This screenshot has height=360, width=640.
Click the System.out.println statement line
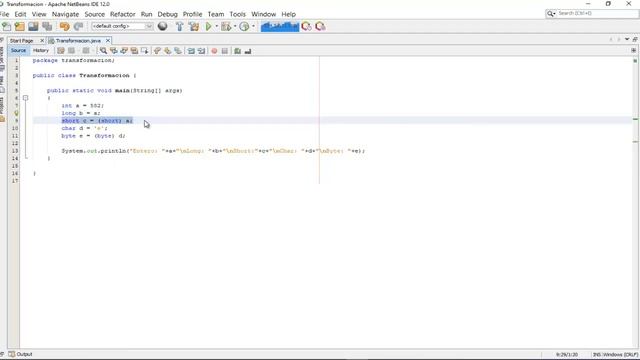click(213, 151)
